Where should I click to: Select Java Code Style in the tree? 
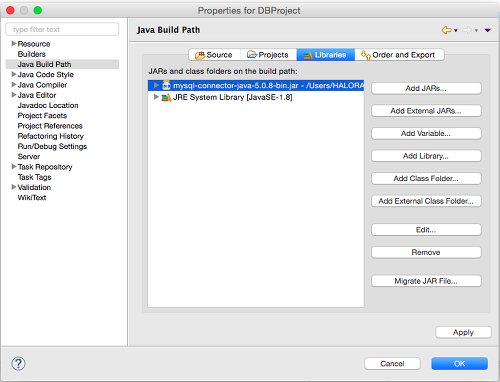(x=46, y=74)
